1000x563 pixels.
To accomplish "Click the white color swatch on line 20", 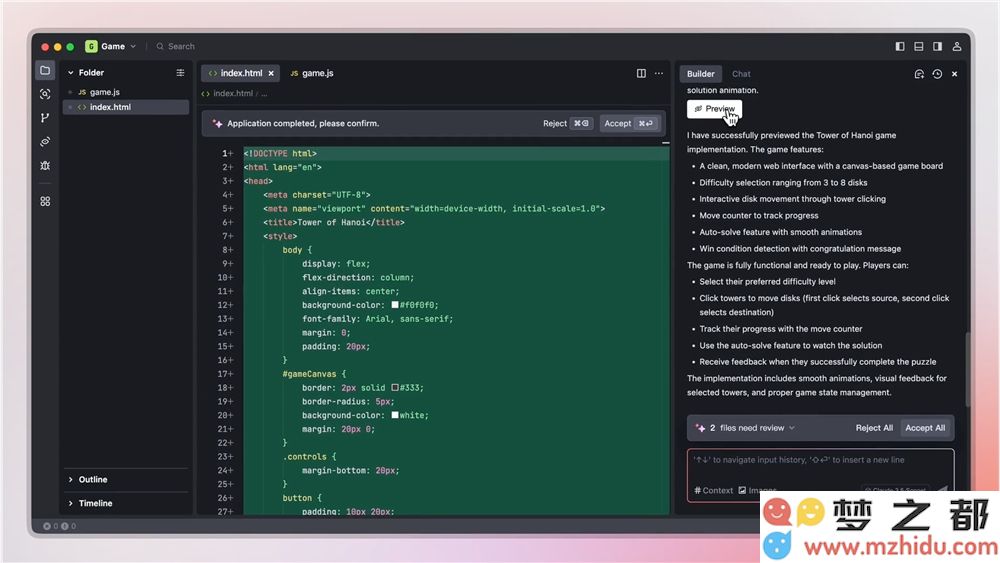I will [395, 415].
